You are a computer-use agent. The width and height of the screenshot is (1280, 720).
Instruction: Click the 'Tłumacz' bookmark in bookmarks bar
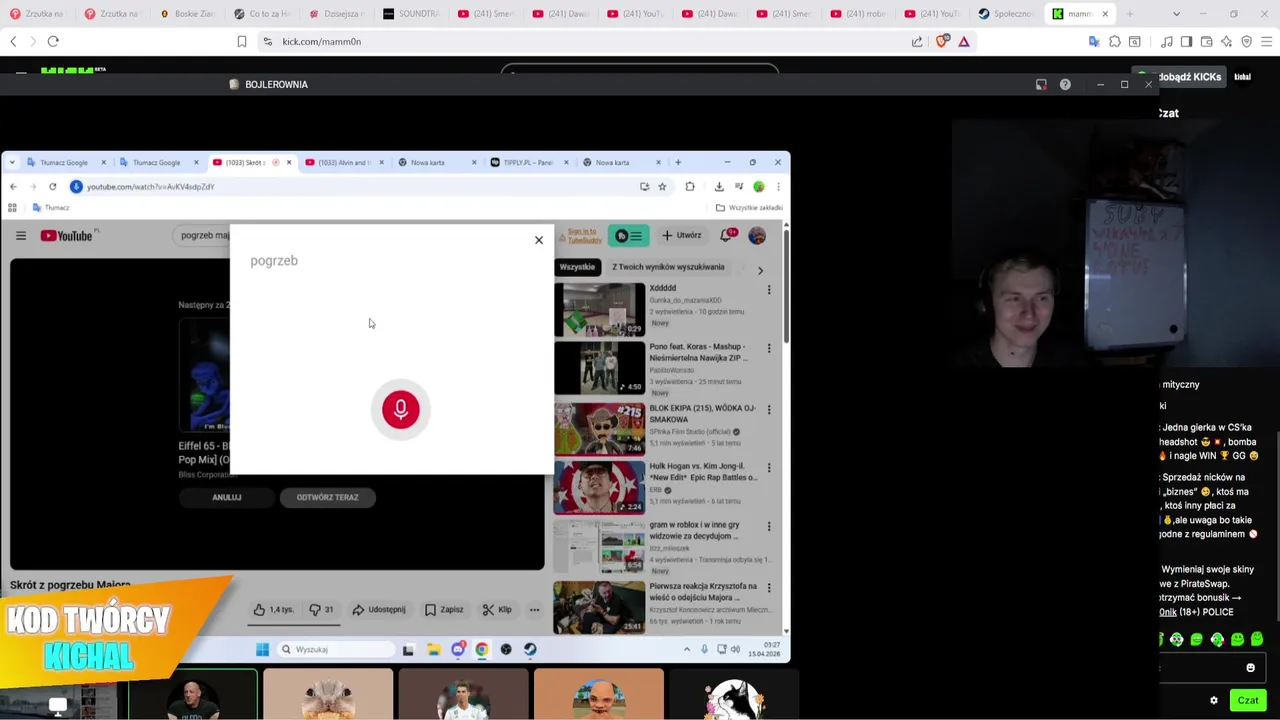tap(50, 208)
